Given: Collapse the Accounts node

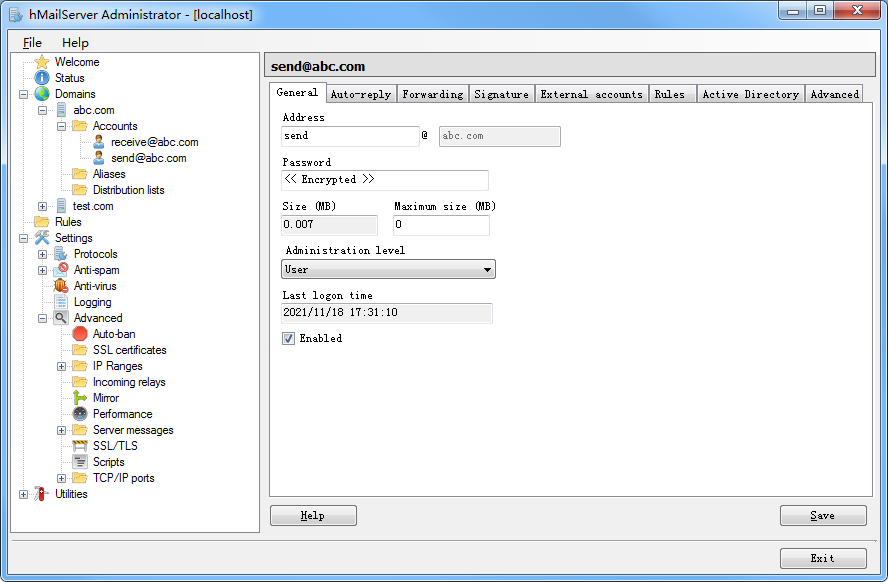Looking at the screenshot, I should [61, 126].
